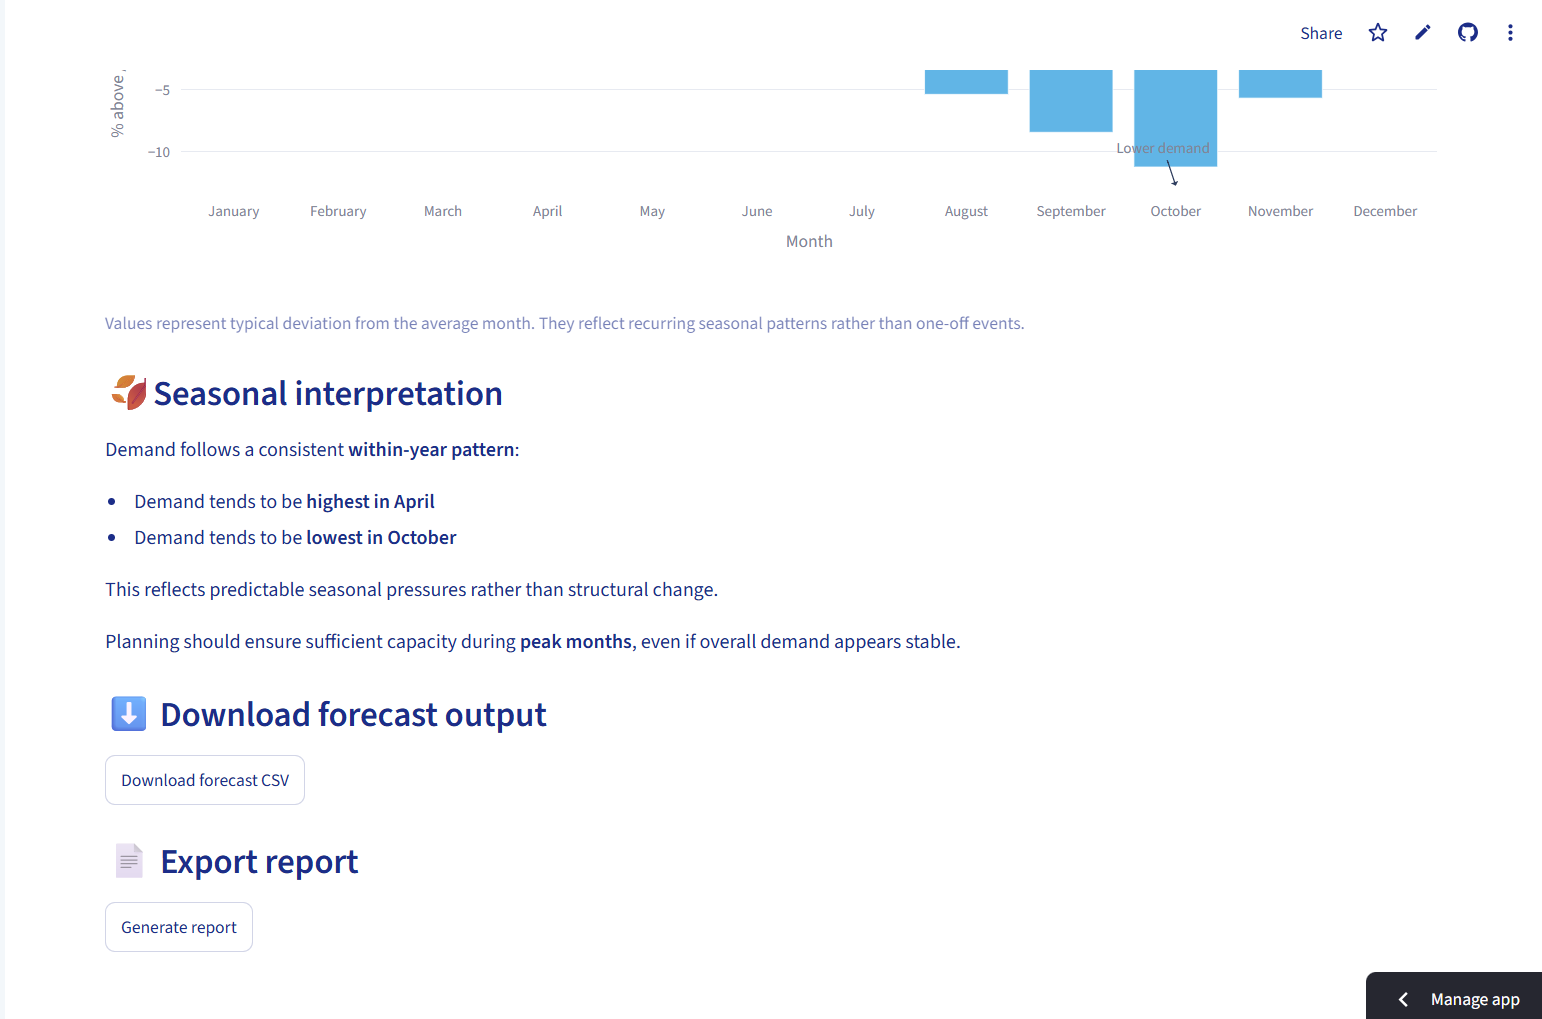Click the December axis label
This screenshot has width=1542, height=1019.
pos(1385,211)
